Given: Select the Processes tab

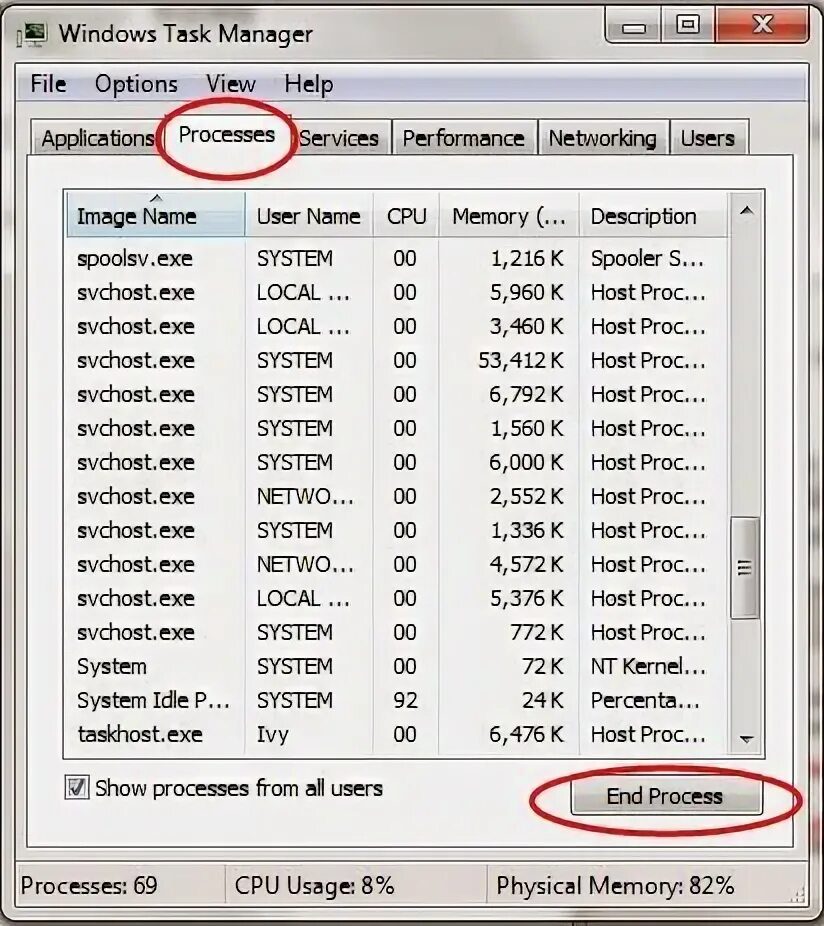Looking at the screenshot, I should click(227, 135).
